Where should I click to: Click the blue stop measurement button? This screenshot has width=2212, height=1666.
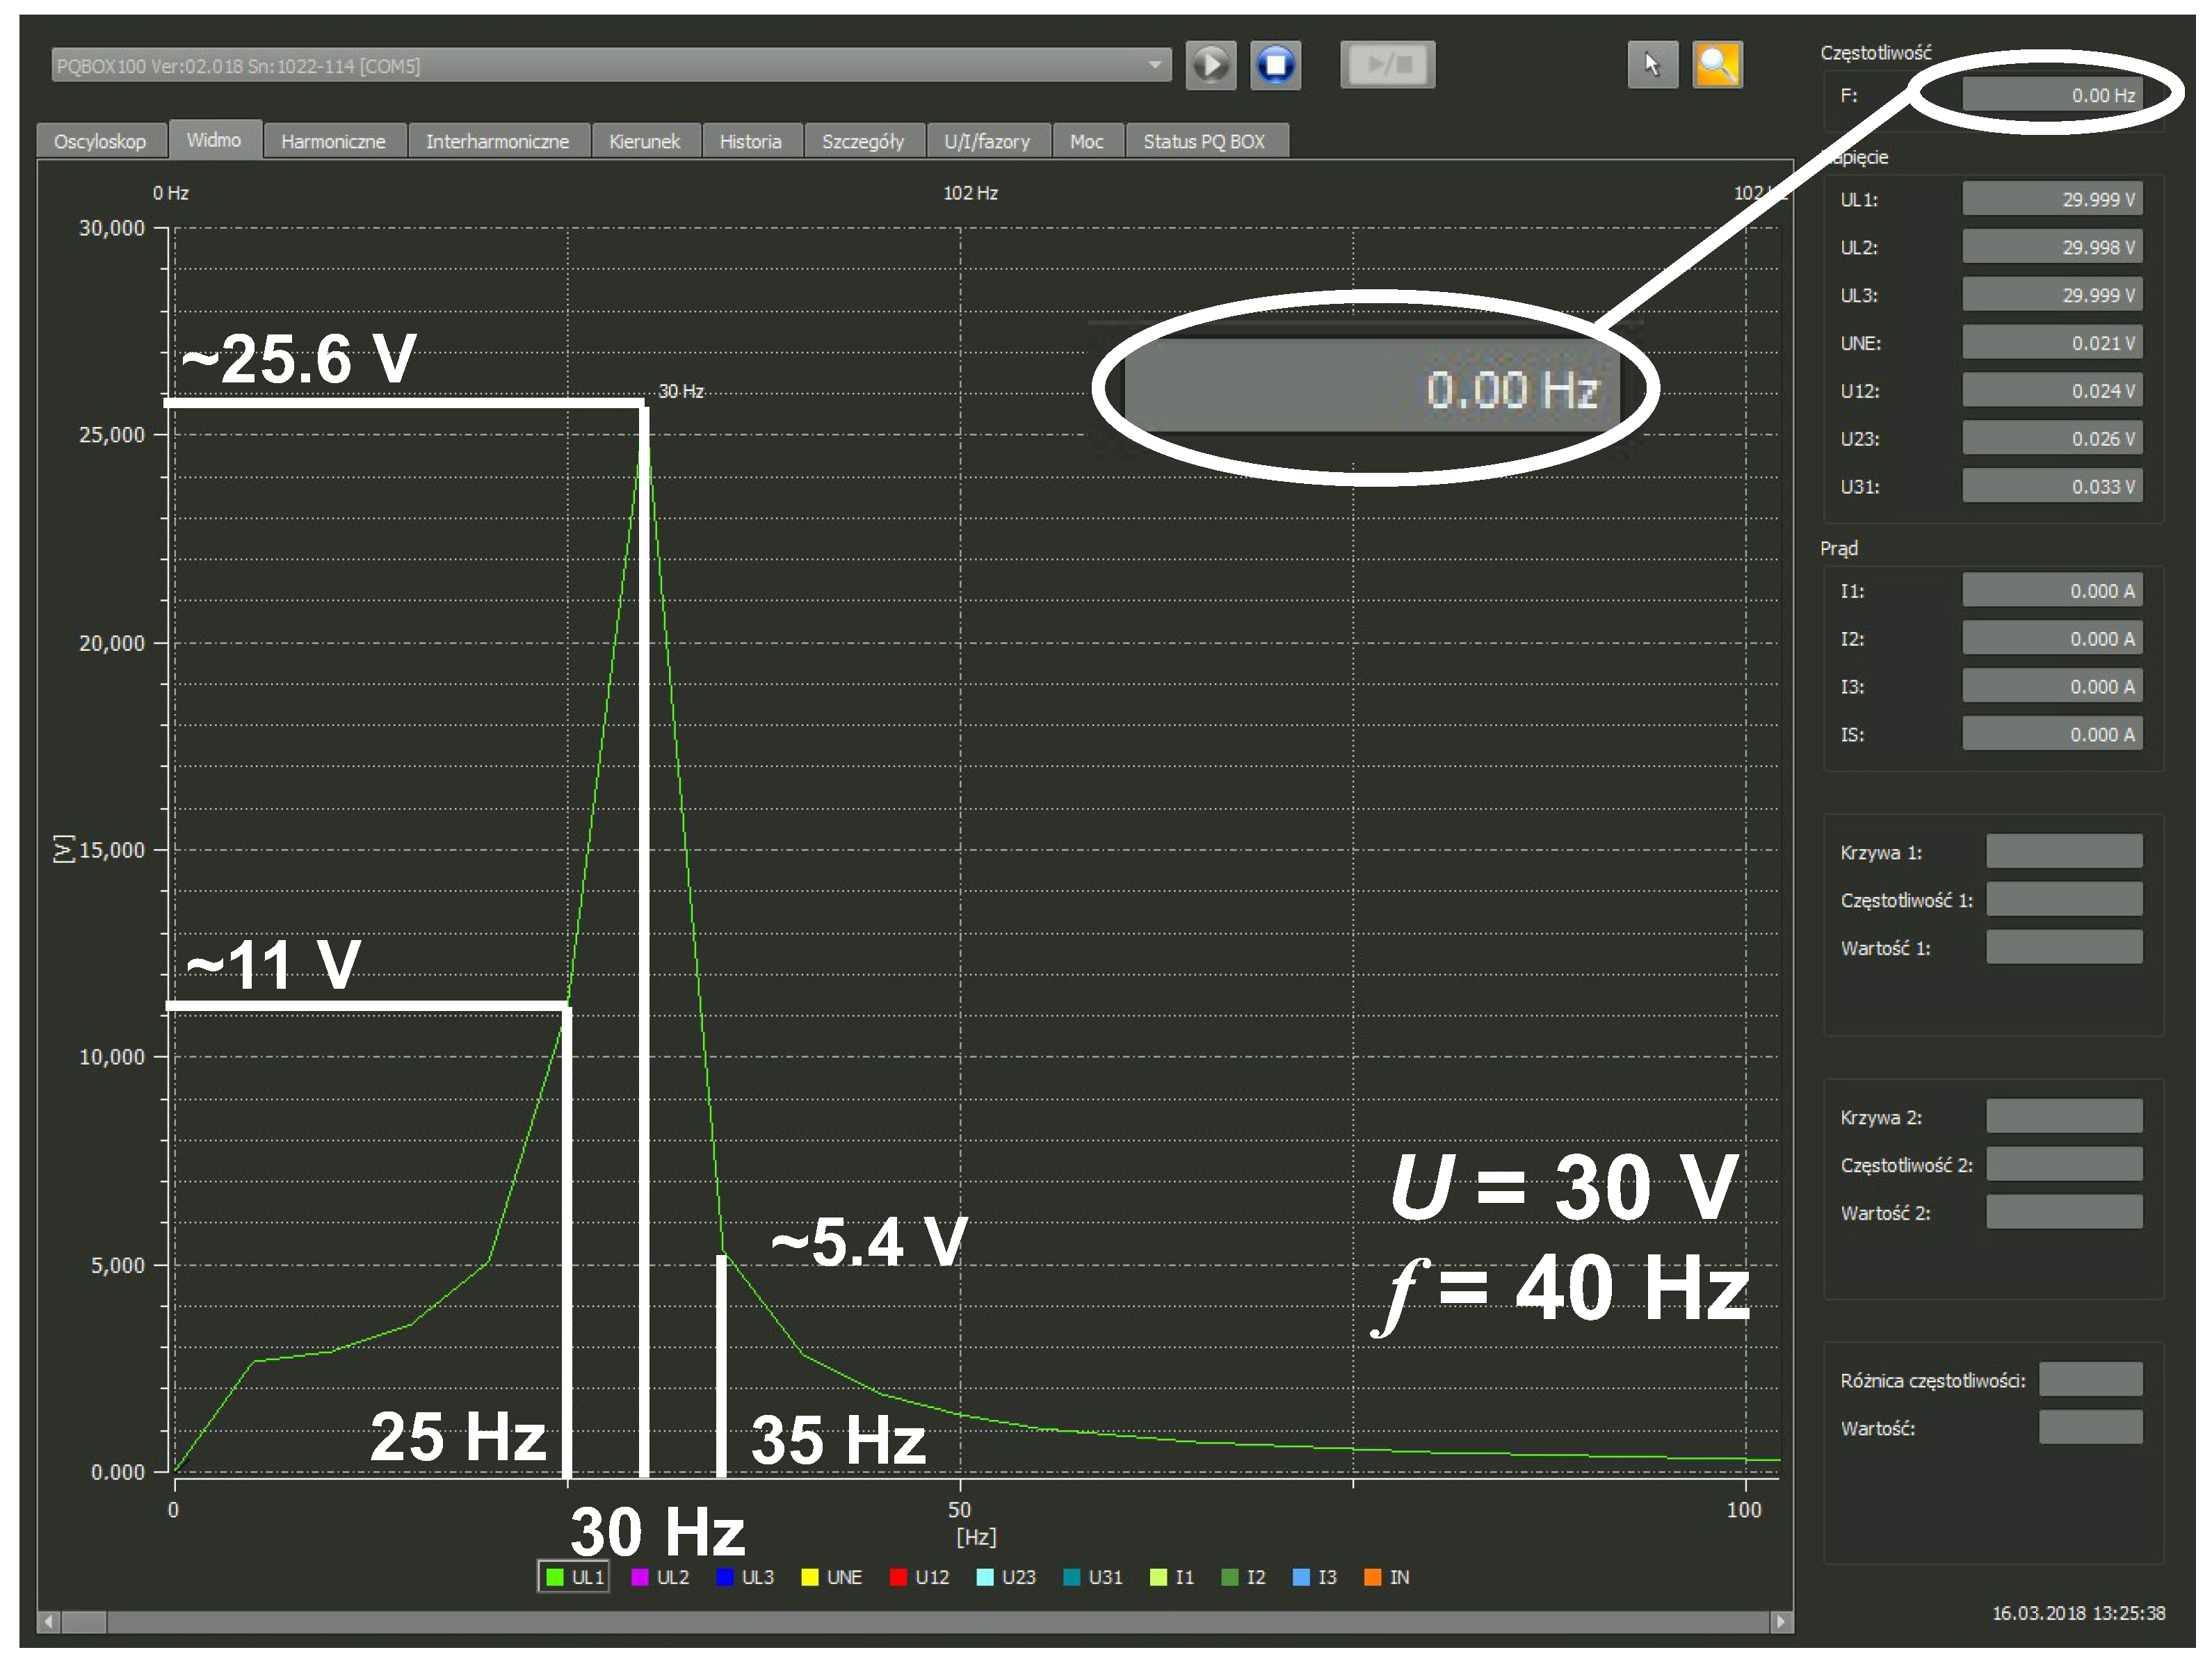point(1275,66)
